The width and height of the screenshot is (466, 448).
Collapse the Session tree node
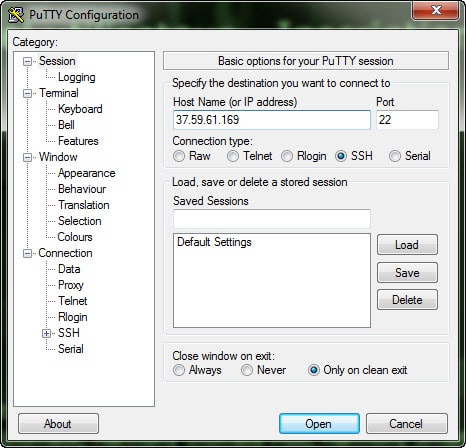coord(27,61)
